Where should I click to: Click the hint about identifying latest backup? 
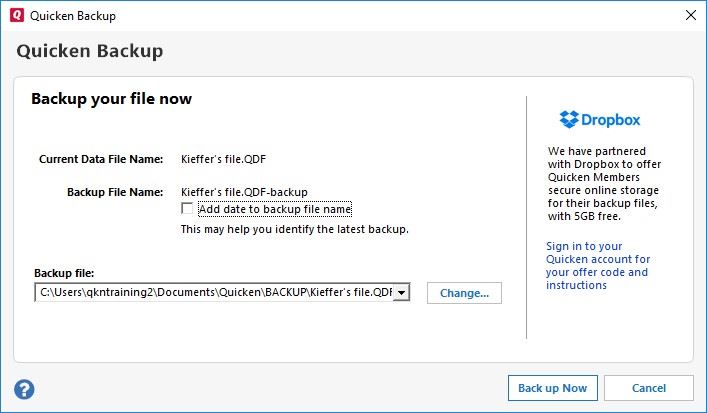[x=294, y=229]
